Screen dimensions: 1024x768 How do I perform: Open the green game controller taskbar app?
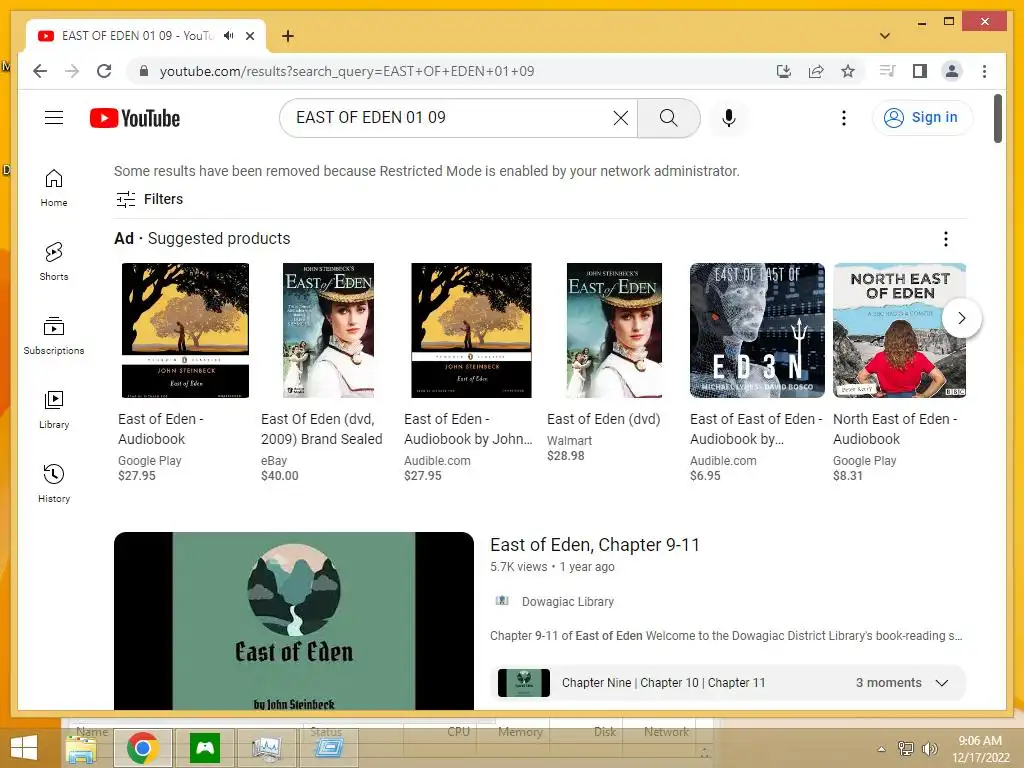[x=204, y=748]
